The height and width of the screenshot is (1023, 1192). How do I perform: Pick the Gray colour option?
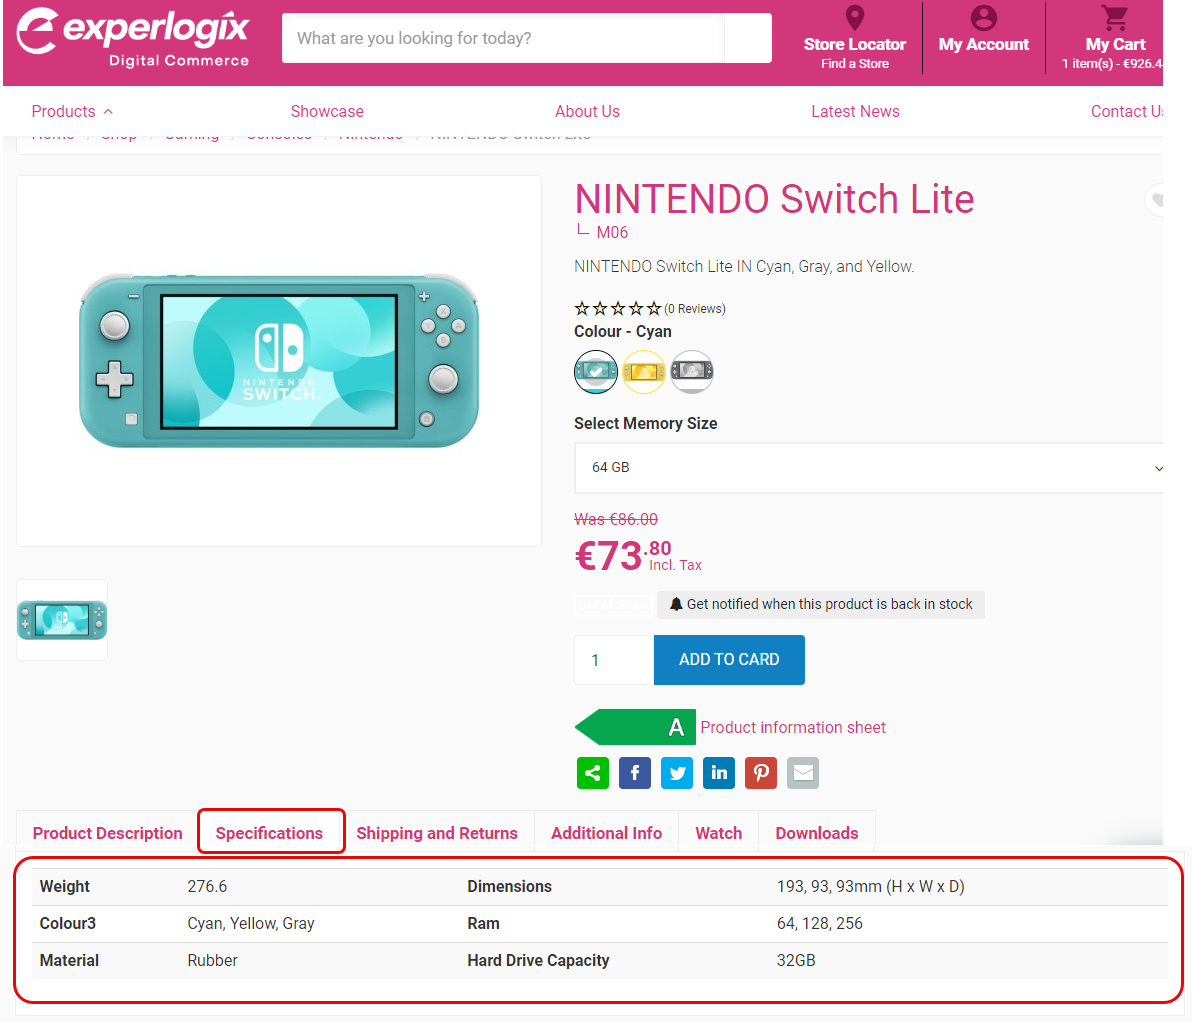click(692, 372)
